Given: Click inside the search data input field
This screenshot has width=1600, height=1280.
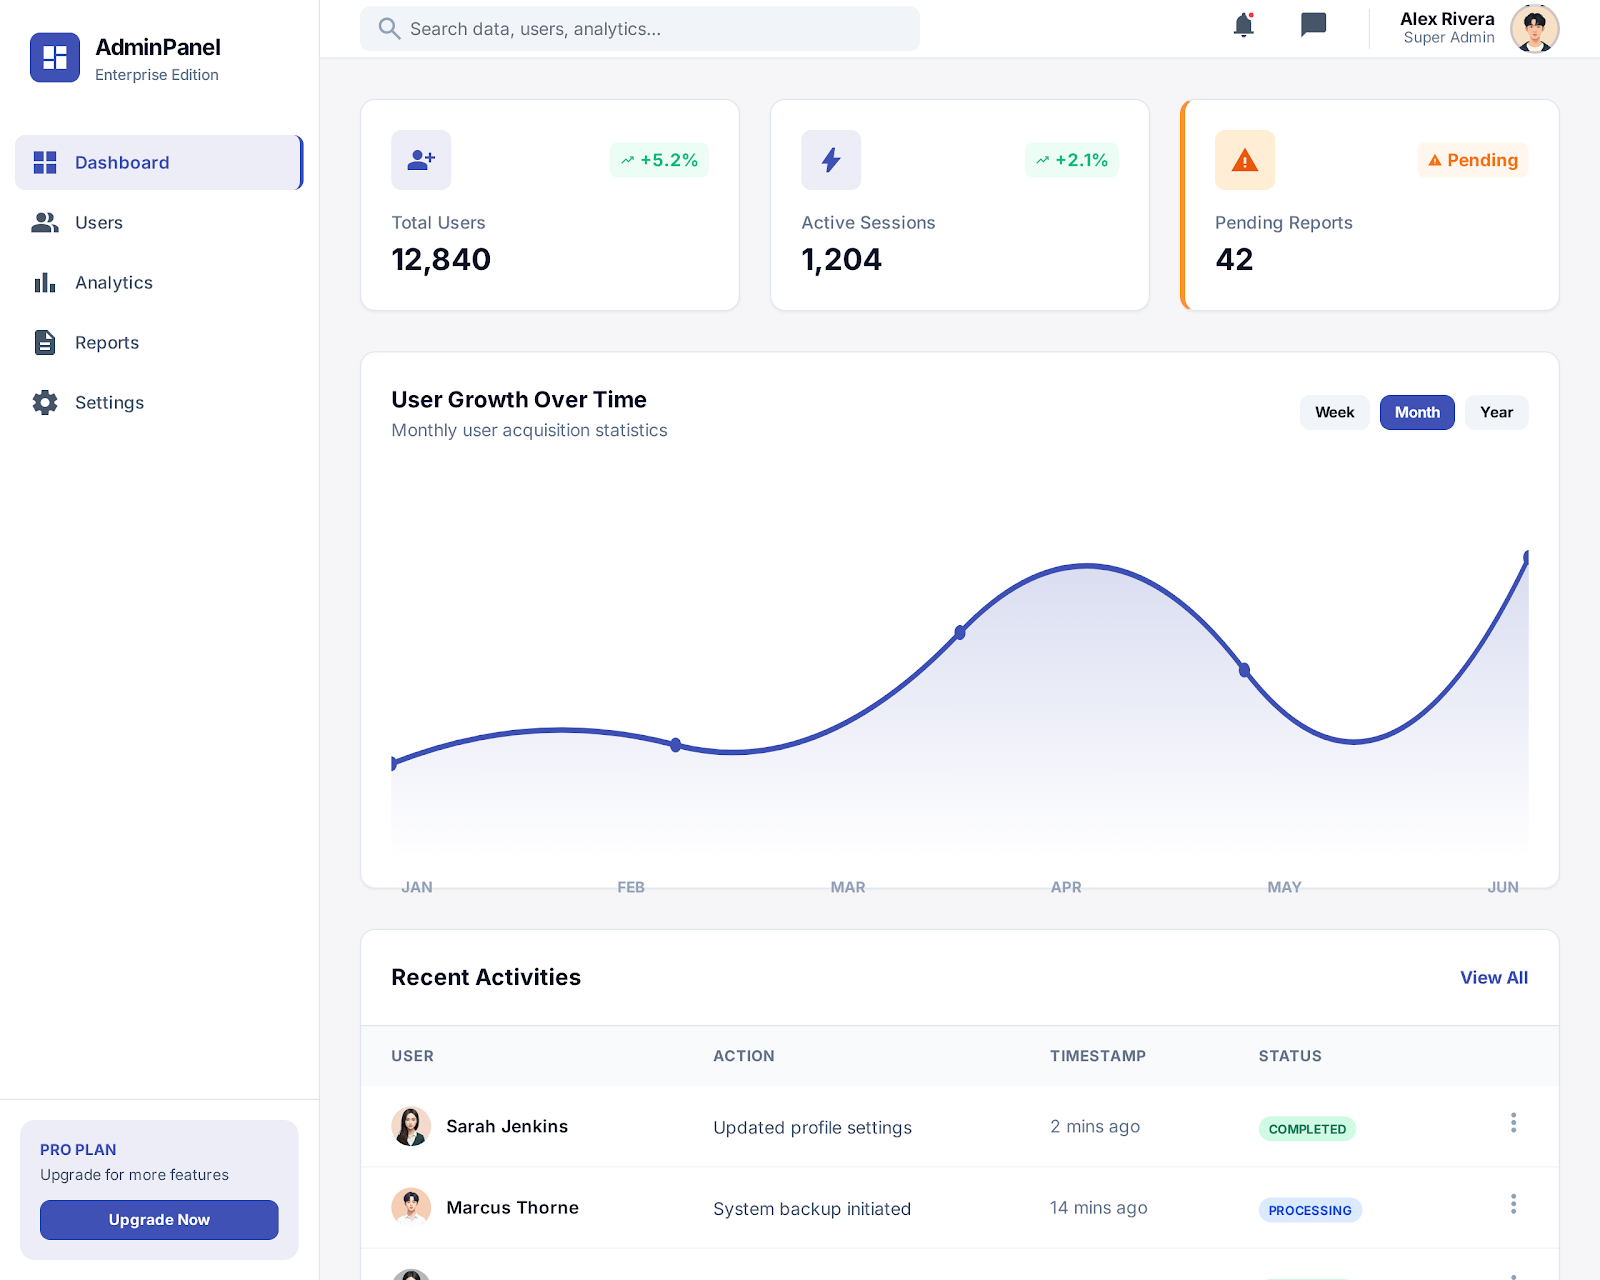Looking at the screenshot, I should [640, 28].
